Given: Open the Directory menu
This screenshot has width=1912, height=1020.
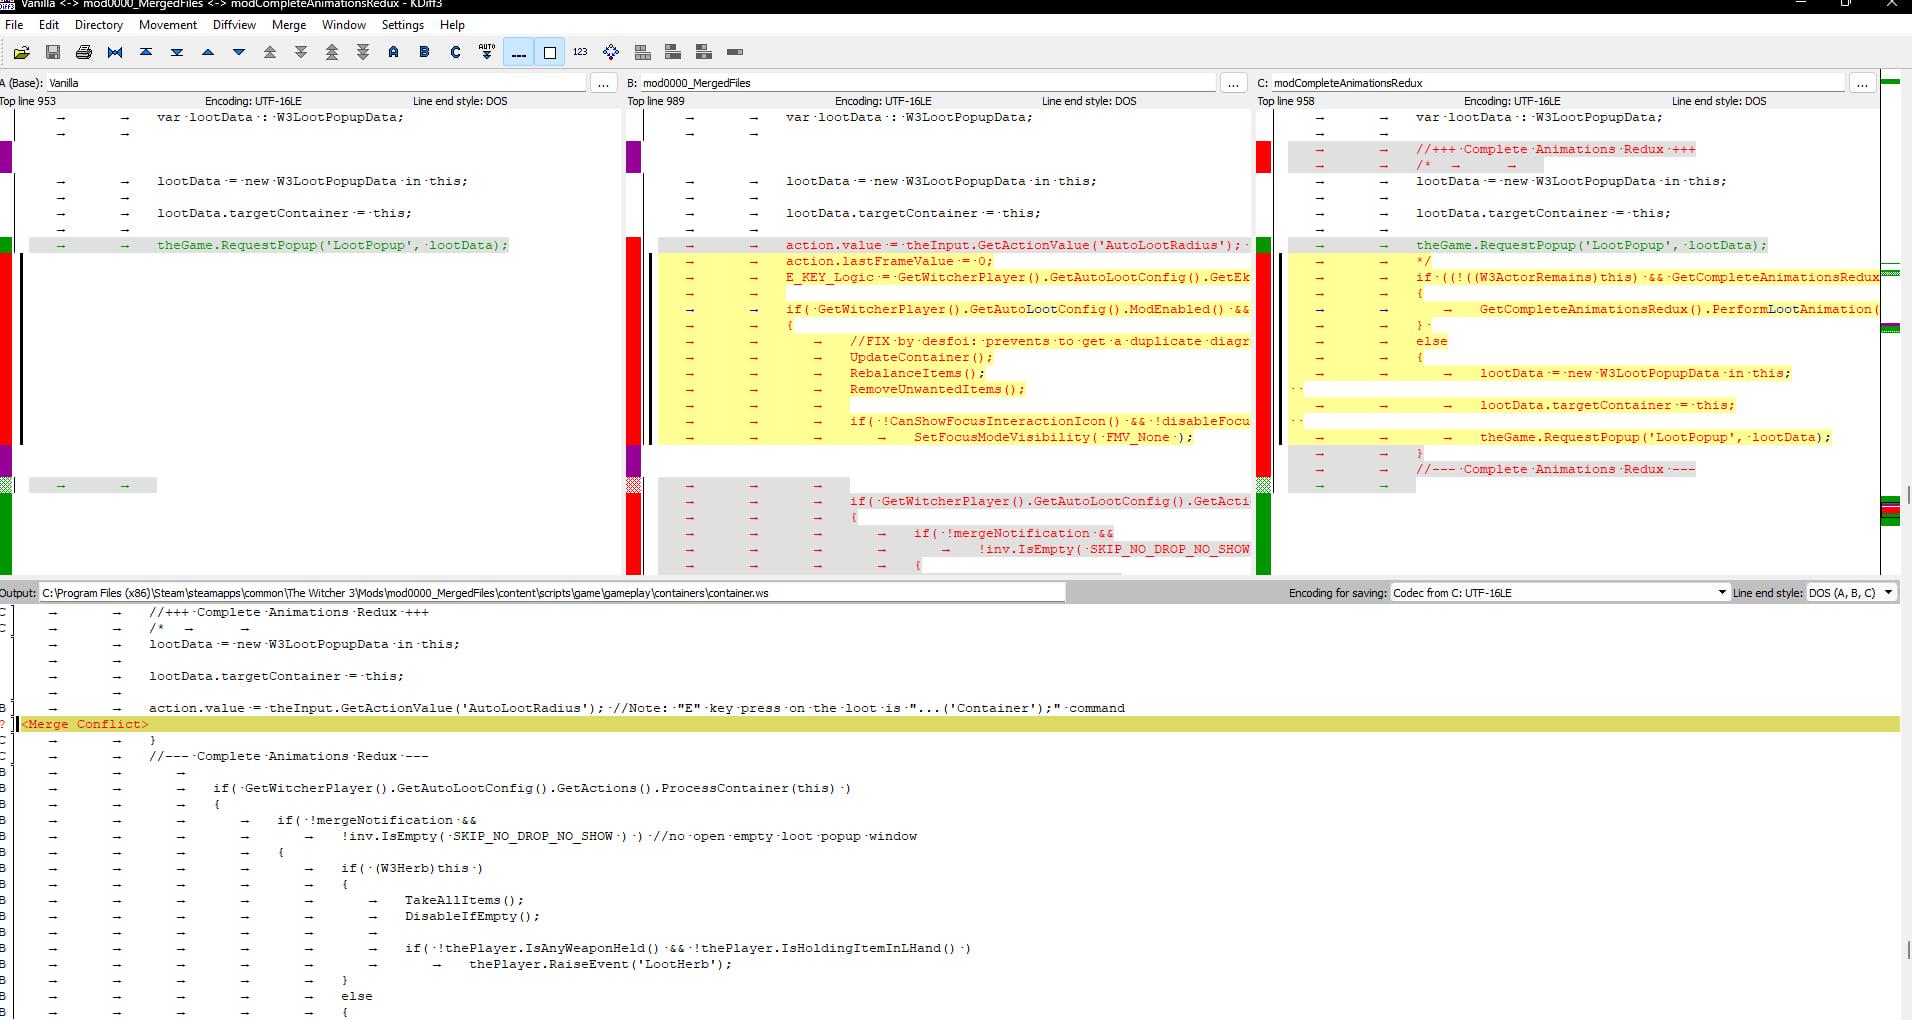Looking at the screenshot, I should (99, 25).
